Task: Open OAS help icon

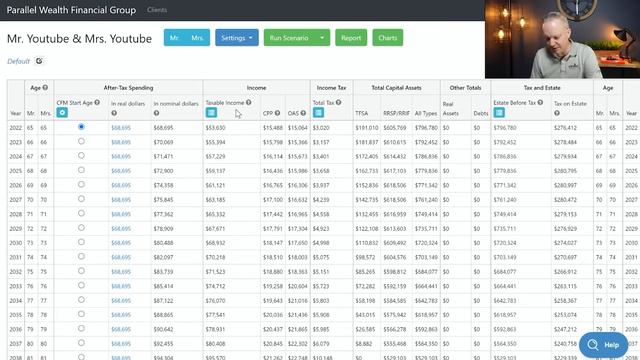Action: click(303, 113)
